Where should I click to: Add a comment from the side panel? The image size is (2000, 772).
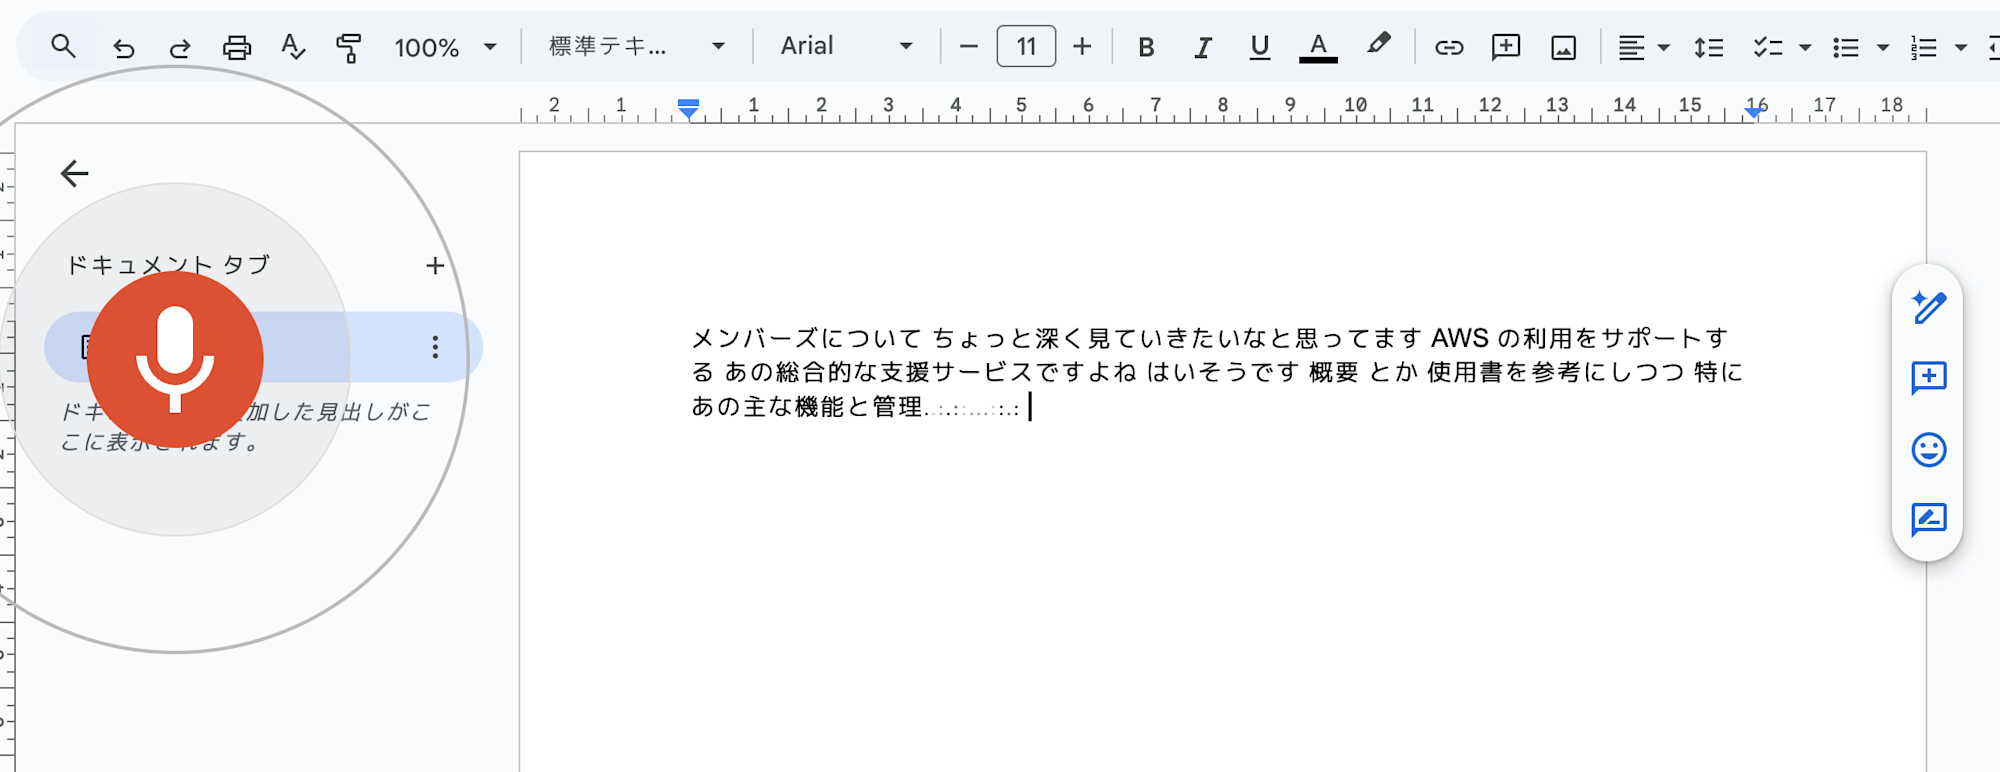pos(1928,378)
